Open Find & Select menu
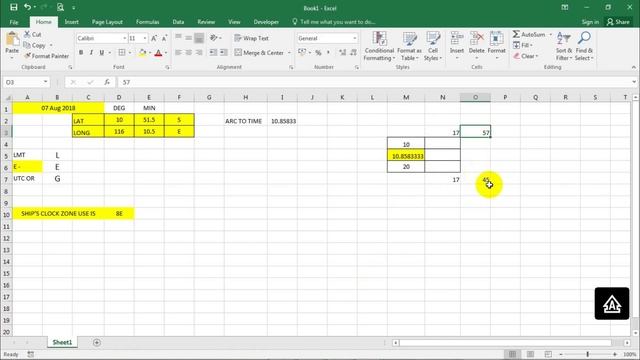Viewport: 640px width, 360px height. 584,46
